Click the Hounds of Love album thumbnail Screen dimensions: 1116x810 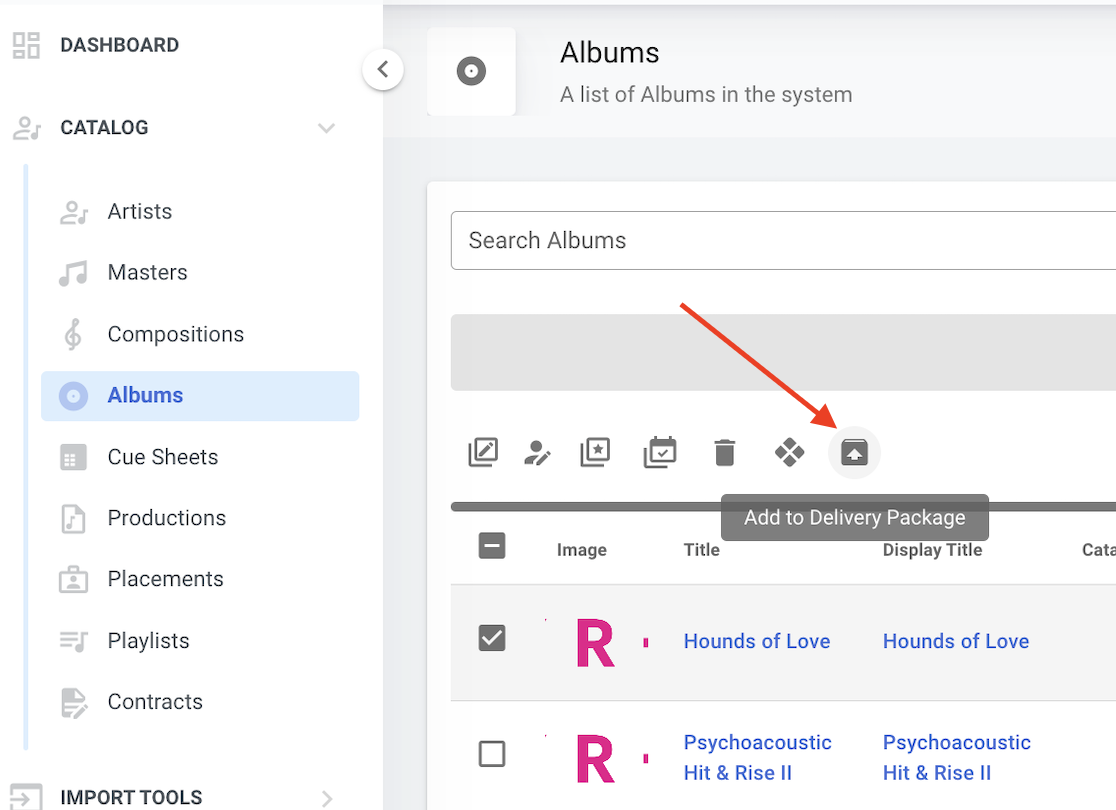coord(596,642)
